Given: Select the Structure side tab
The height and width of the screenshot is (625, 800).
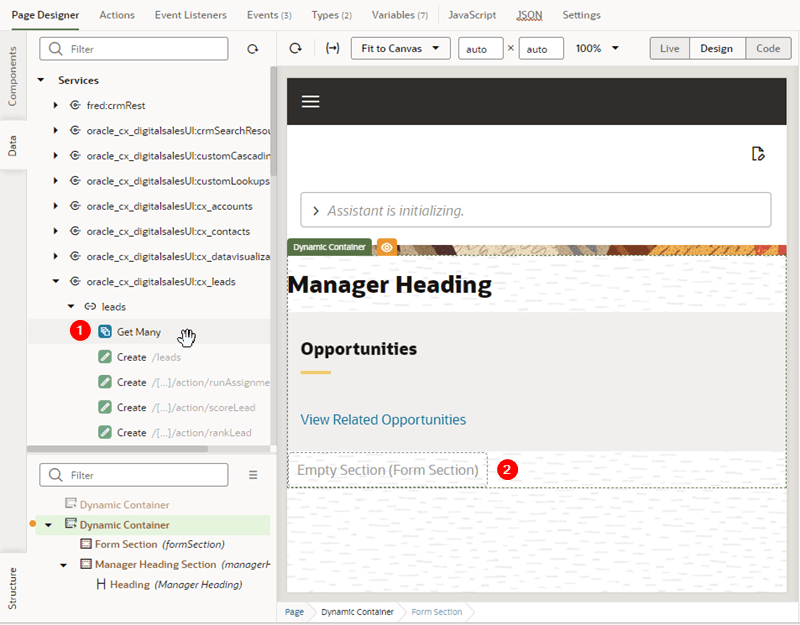Looking at the screenshot, I should [x=12, y=588].
